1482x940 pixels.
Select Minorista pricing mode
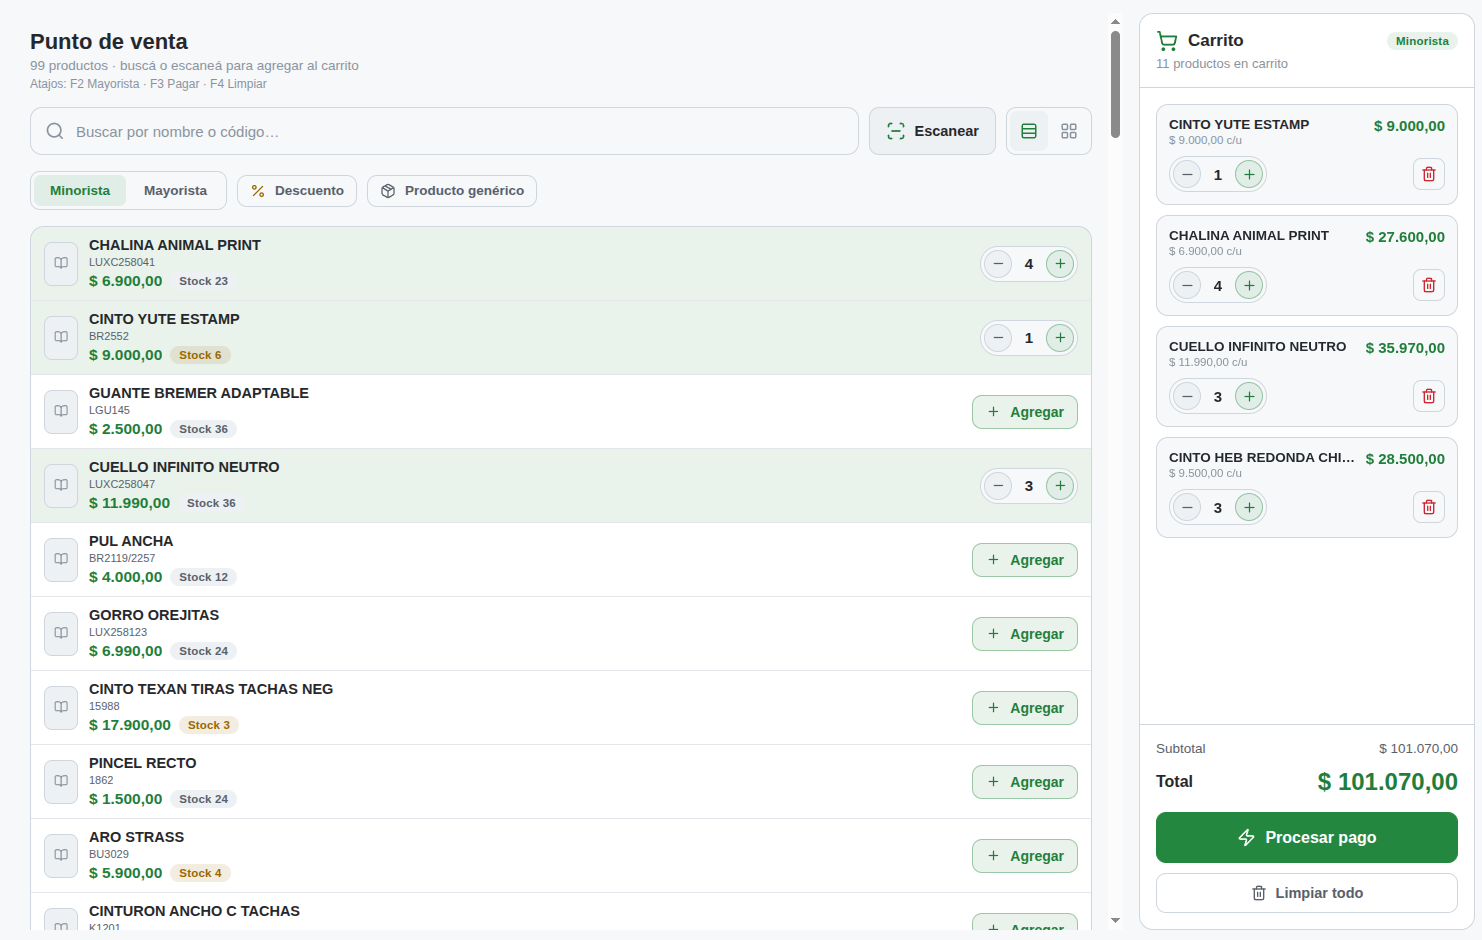click(x=80, y=191)
